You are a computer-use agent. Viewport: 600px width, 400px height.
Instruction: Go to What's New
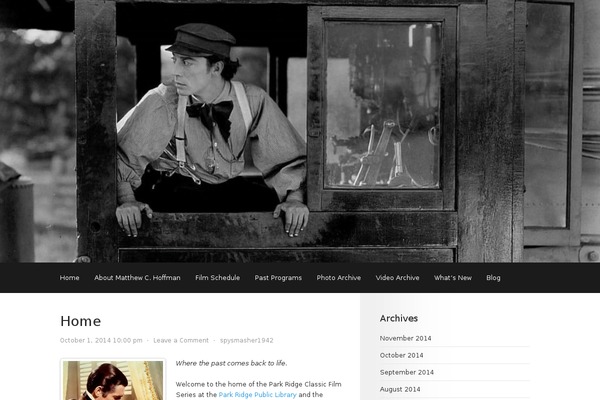pyautogui.click(x=453, y=278)
